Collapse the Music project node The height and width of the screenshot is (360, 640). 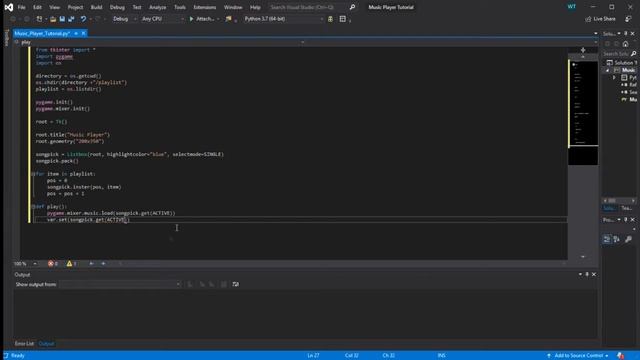click(x=608, y=71)
